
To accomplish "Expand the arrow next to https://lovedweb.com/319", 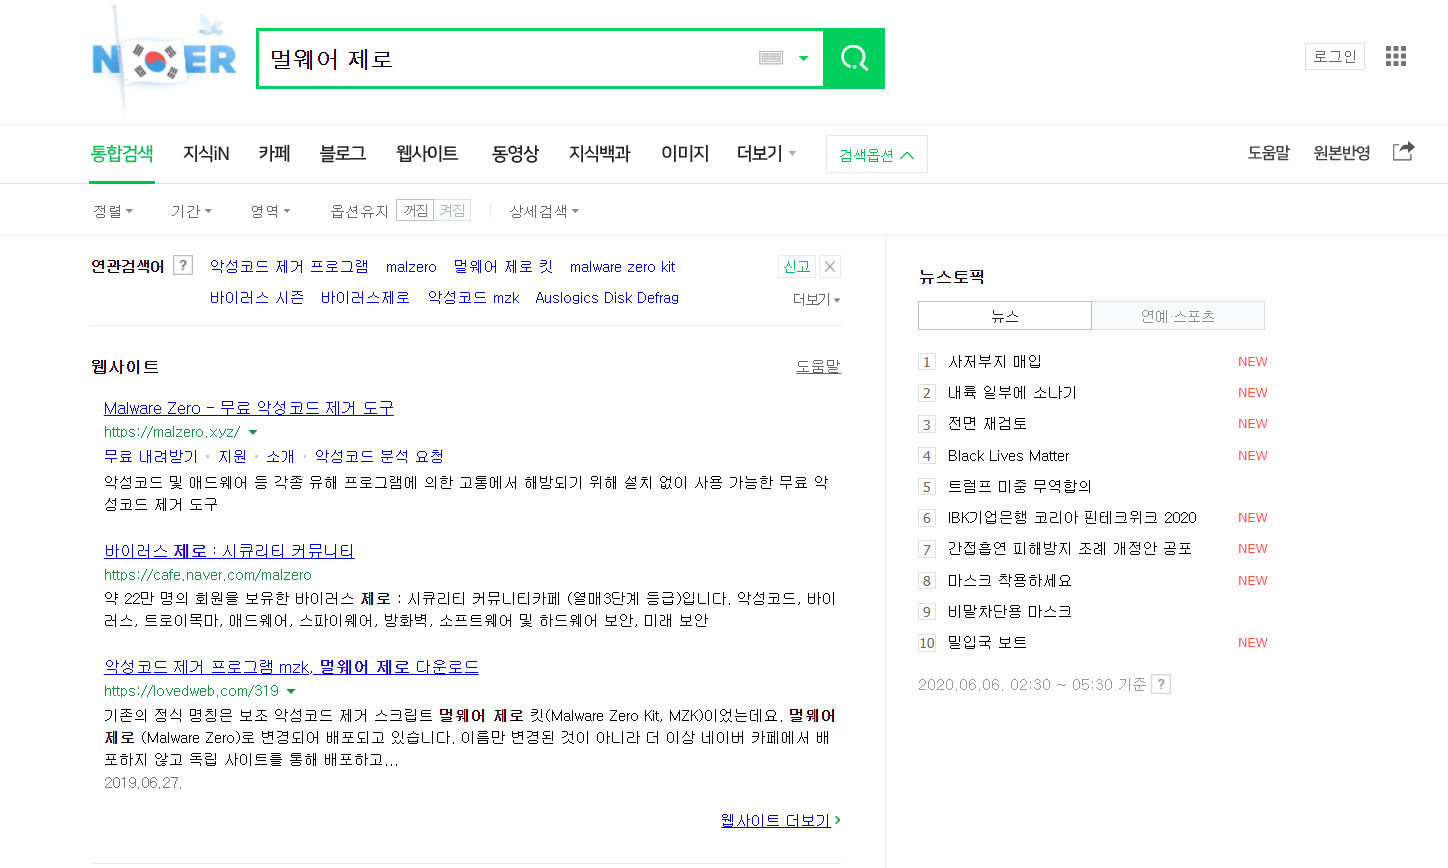I will 291,691.
